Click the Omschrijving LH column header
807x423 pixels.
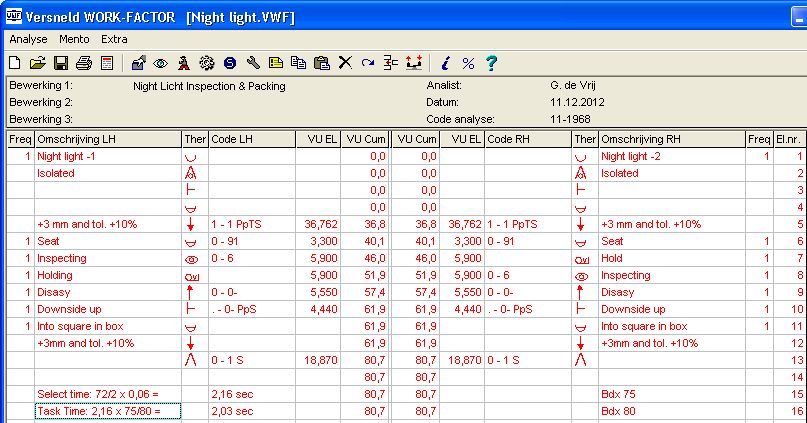coord(108,139)
